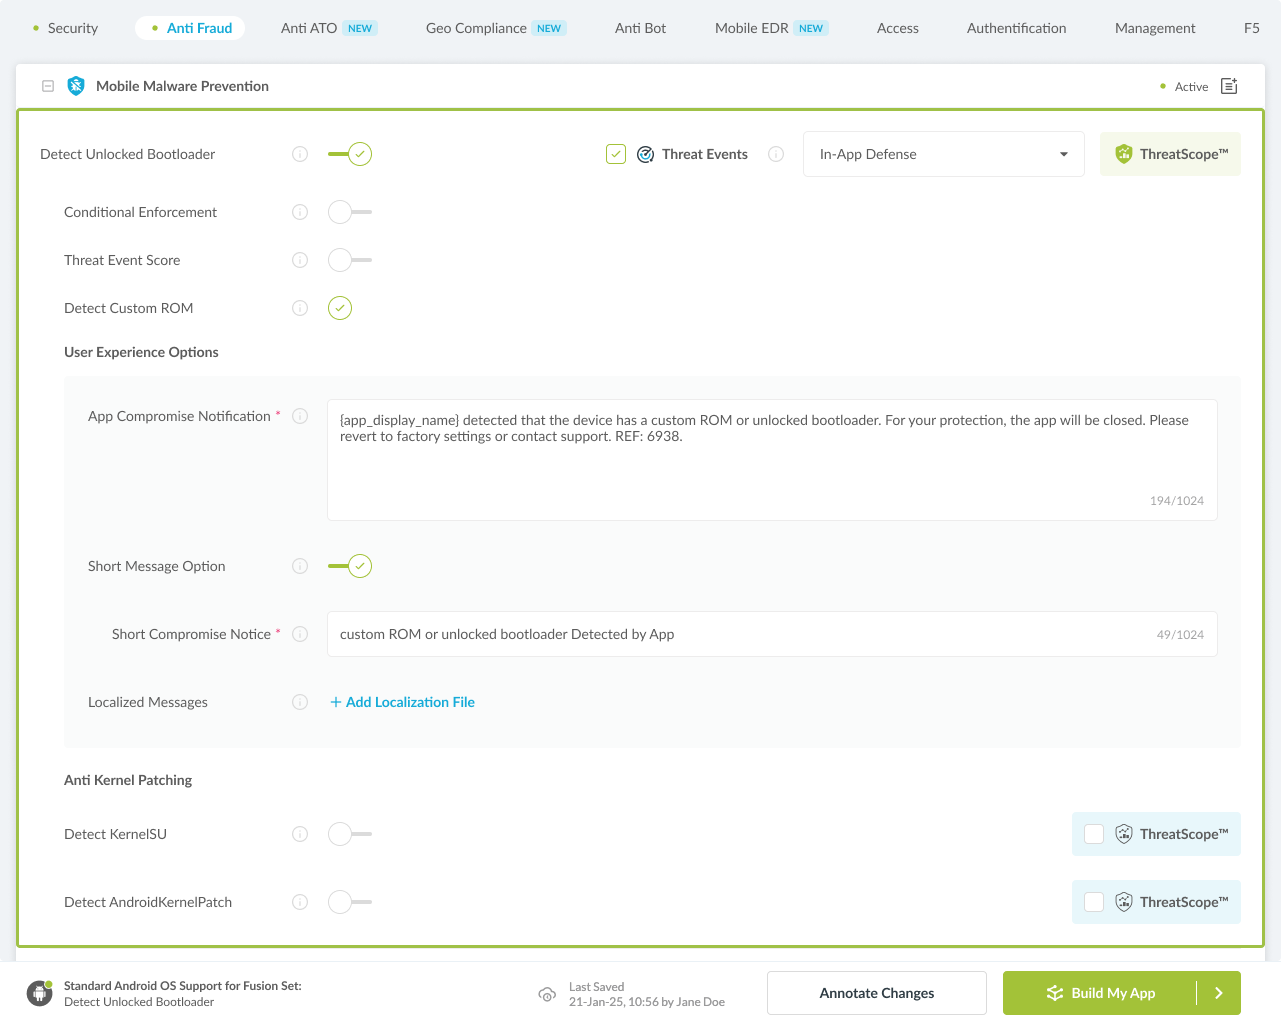Click info icon beside Threat Events
Image resolution: width=1281 pixels, height=1025 pixels.
[x=776, y=154]
